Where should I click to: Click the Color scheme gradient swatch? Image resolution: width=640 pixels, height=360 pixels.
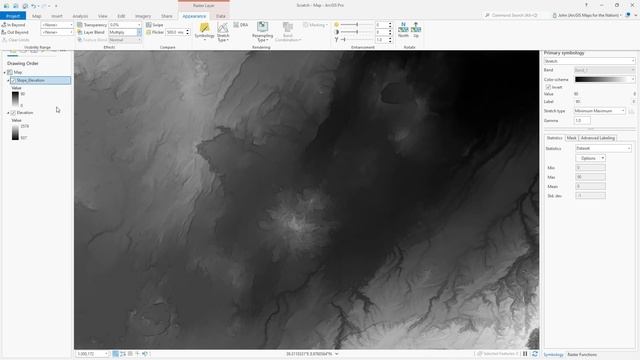(602, 79)
